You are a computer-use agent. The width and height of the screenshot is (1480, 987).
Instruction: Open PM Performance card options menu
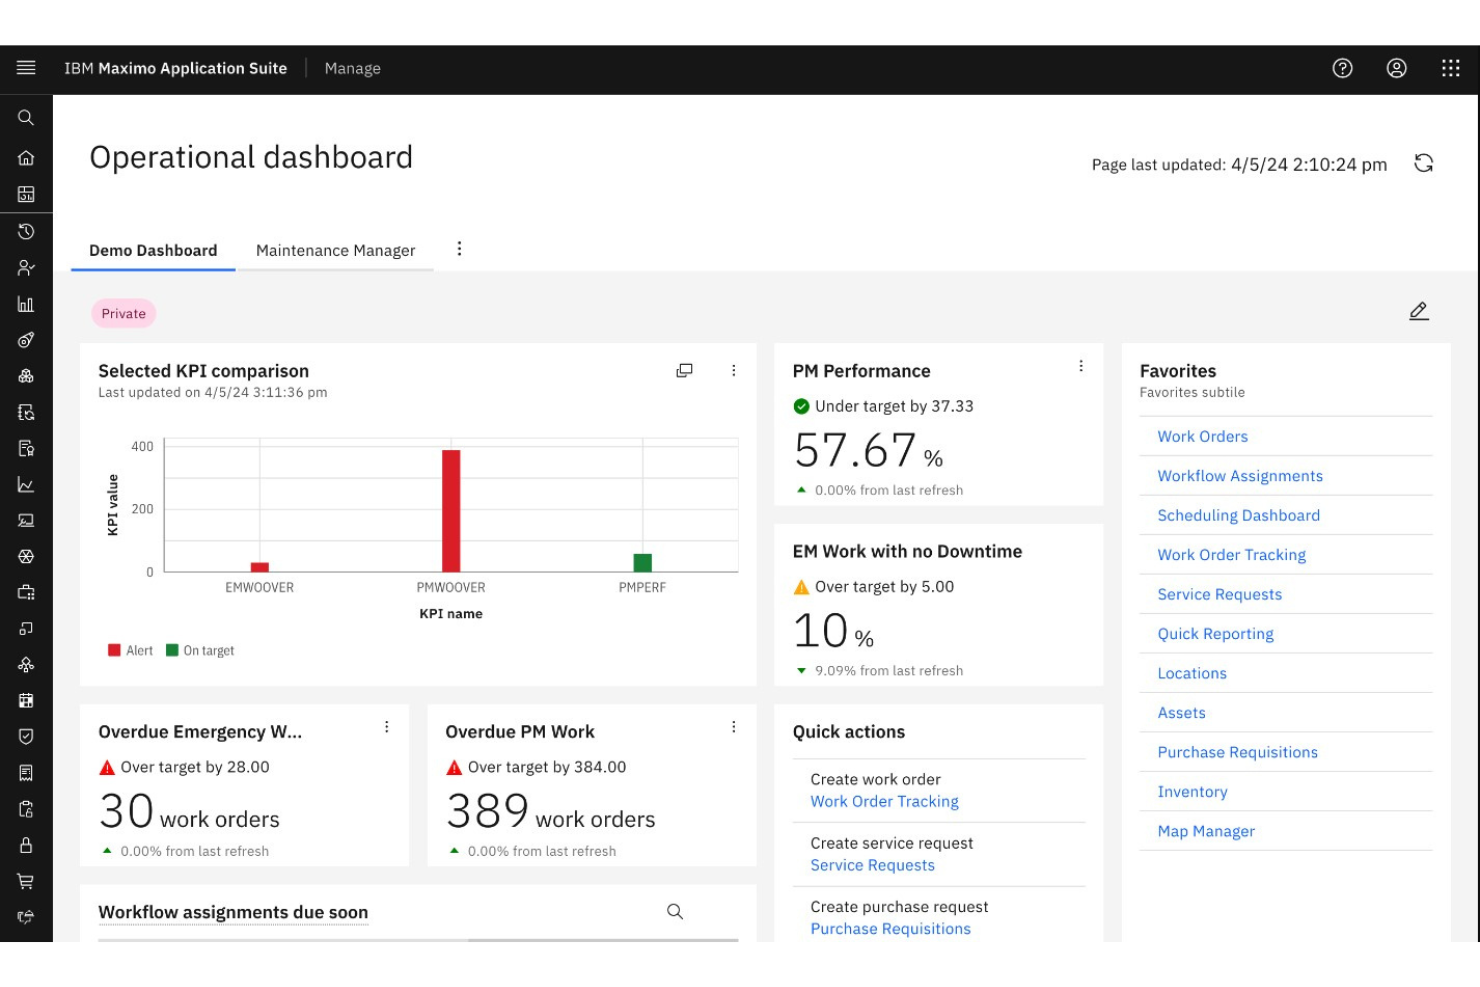(1080, 366)
